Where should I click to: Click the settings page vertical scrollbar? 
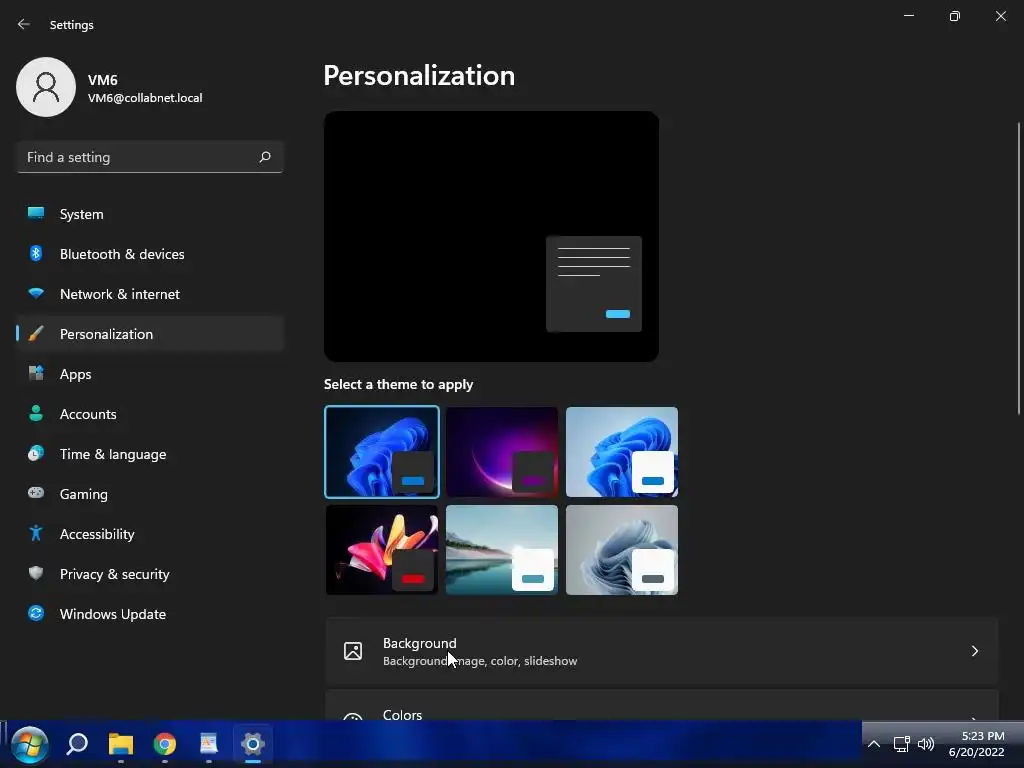[1019, 268]
